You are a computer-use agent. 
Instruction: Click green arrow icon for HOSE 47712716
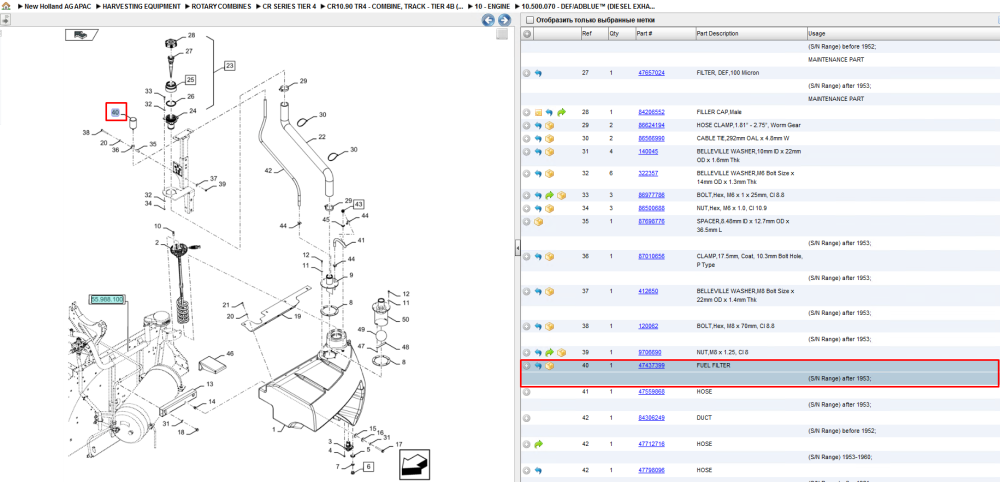click(538, 444)
